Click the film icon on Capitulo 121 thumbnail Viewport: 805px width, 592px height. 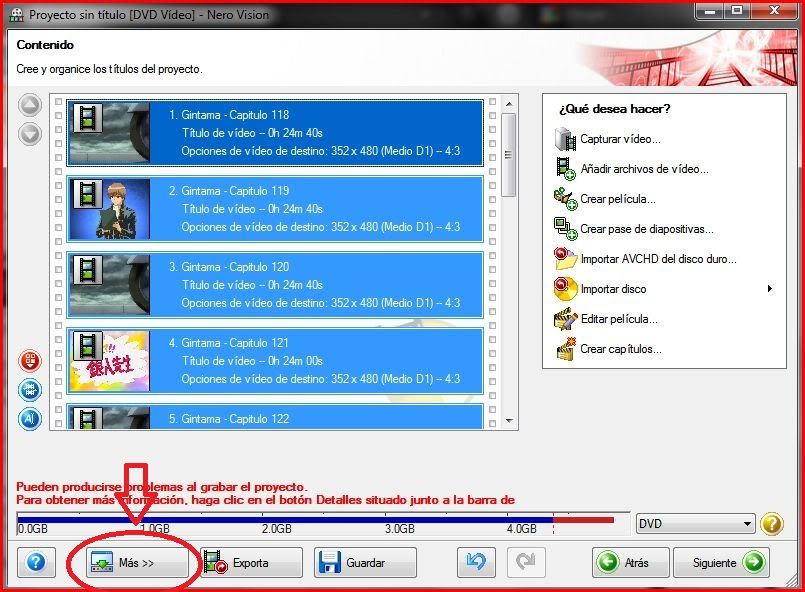point(87,346)
